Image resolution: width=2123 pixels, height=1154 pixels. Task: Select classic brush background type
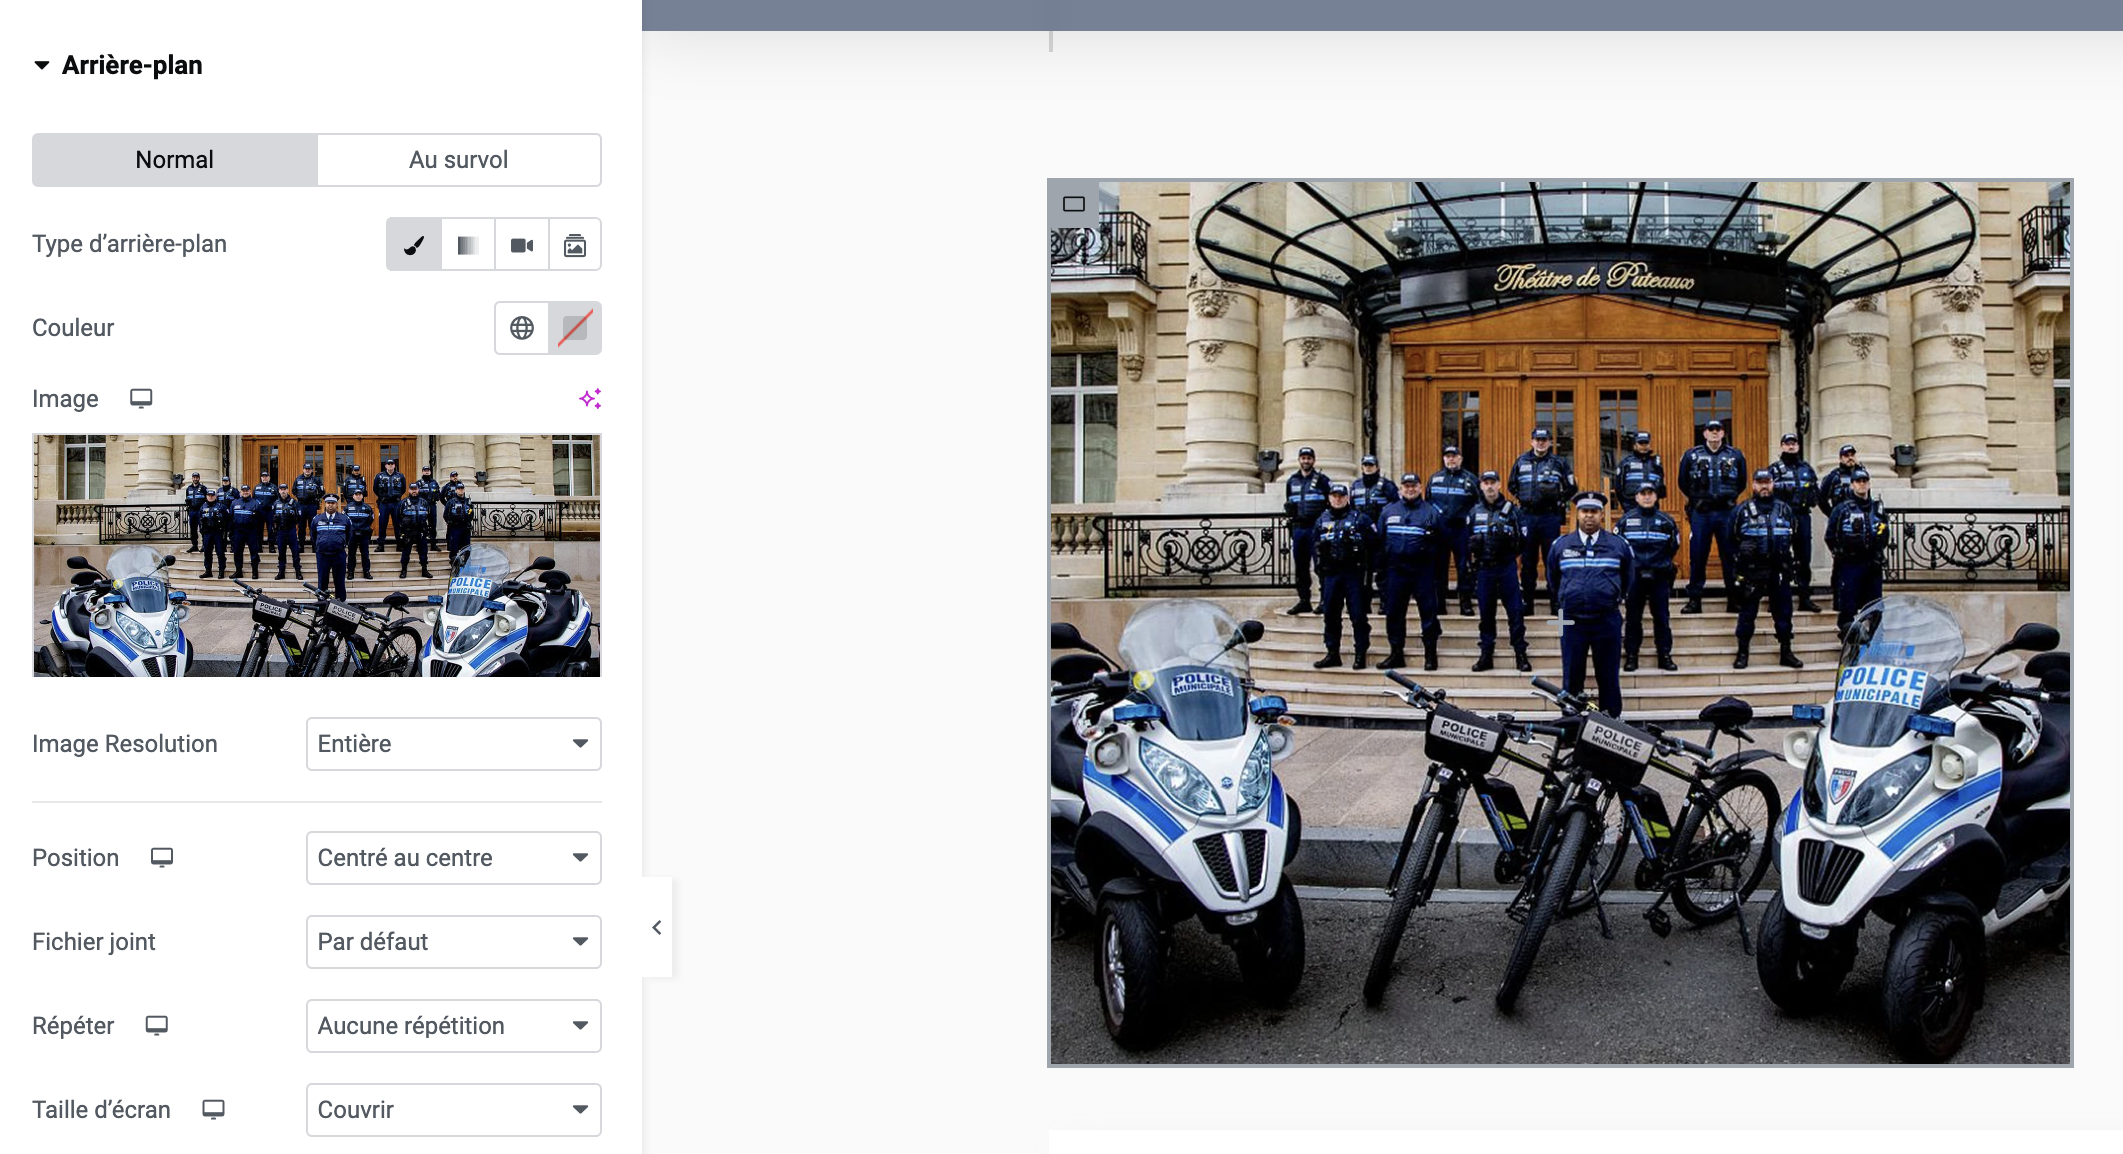(414, 245)
